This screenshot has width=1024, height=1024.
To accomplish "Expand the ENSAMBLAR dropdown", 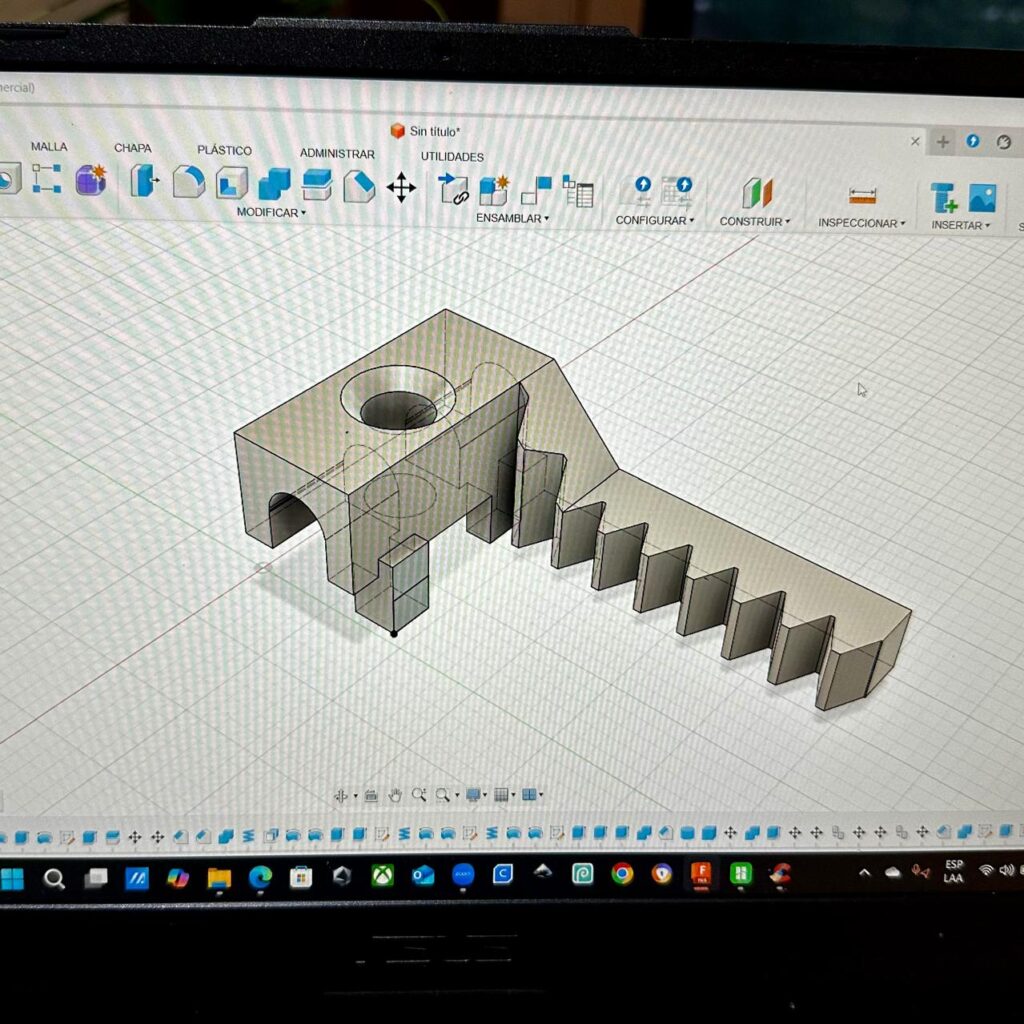I will (x=512, y=218).
